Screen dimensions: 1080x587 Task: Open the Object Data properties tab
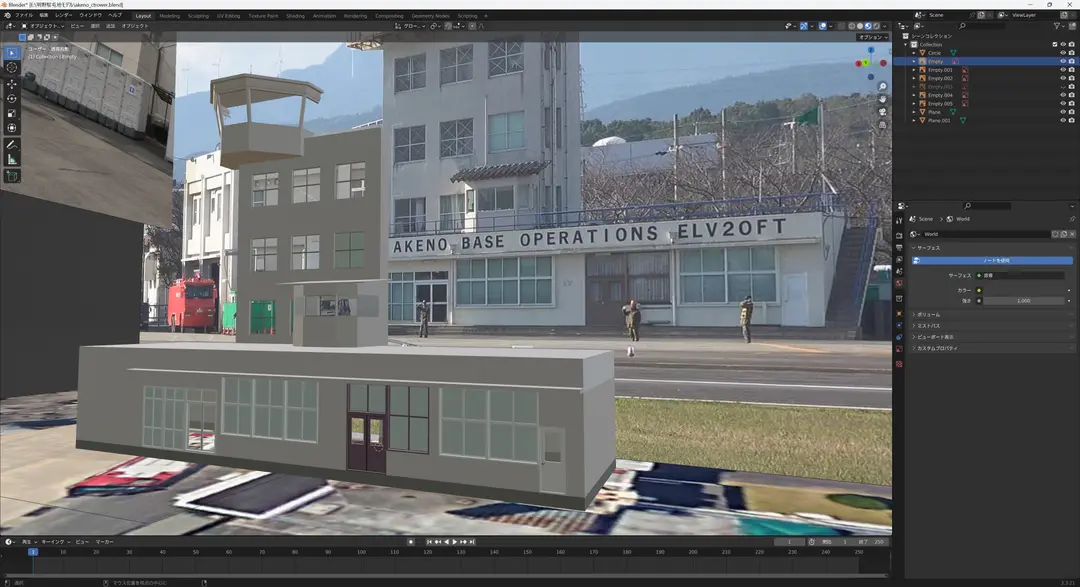(x=899, y=349)
